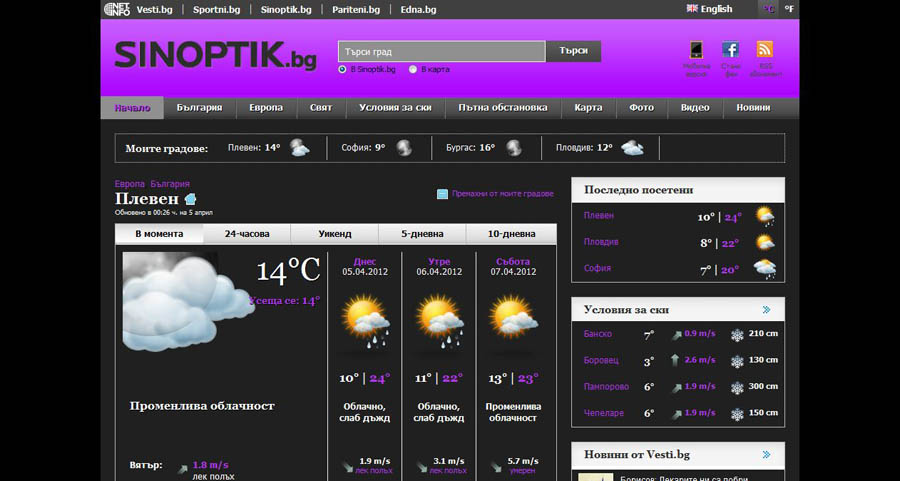Image resolution: width=900 pixels, height=481 pixels.
Task: Open the 10-дневна forecast tab
Action: 511,234
